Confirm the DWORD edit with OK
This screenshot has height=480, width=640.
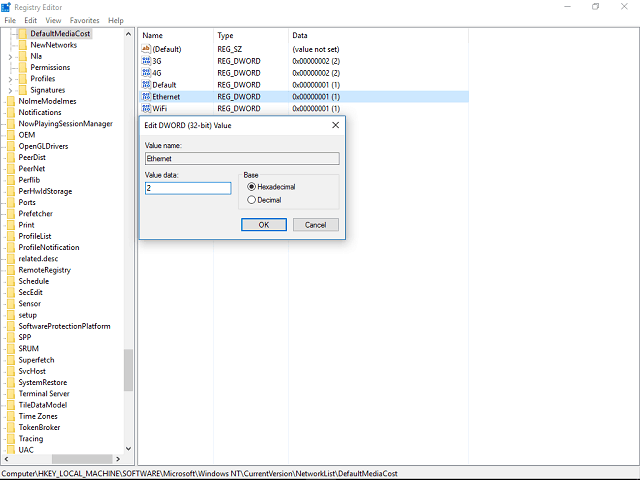(264, 224)
